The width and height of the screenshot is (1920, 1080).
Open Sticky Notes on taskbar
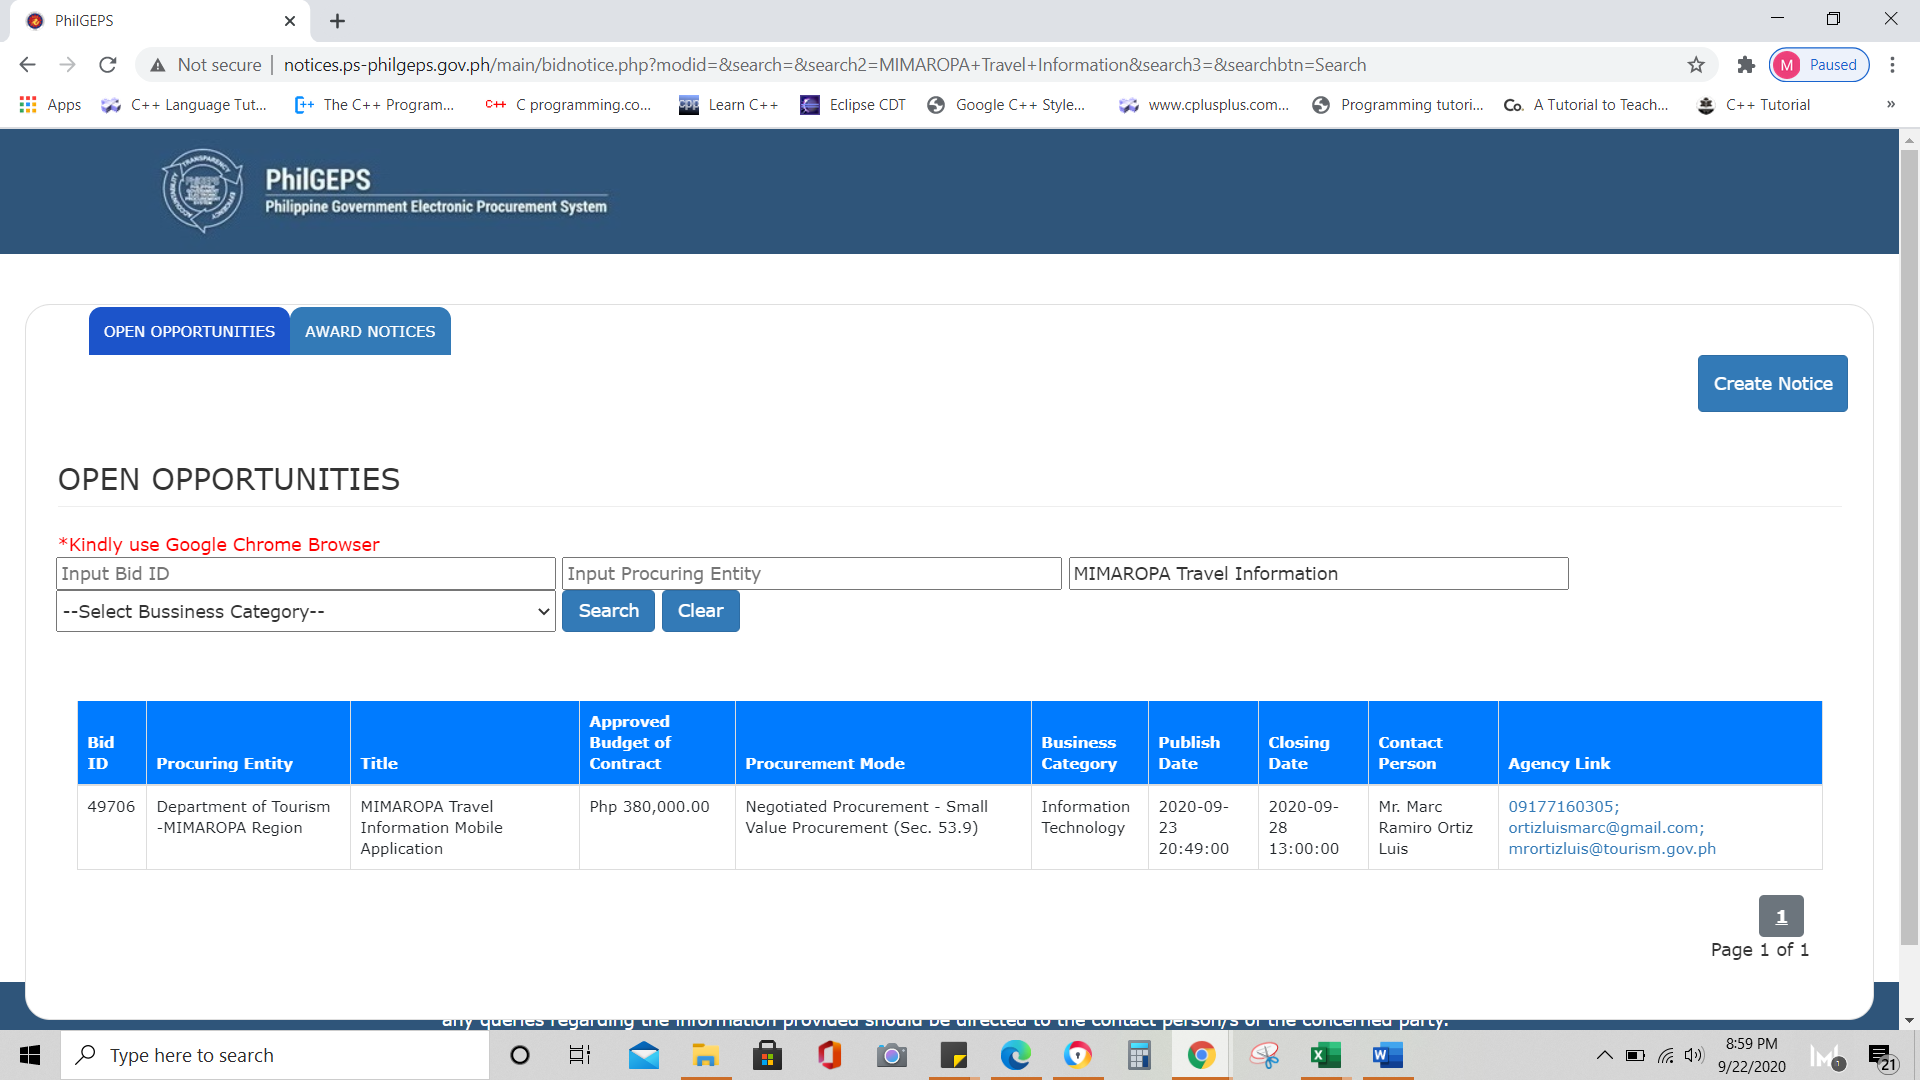pyautogui.click(x=954, y=1055)
